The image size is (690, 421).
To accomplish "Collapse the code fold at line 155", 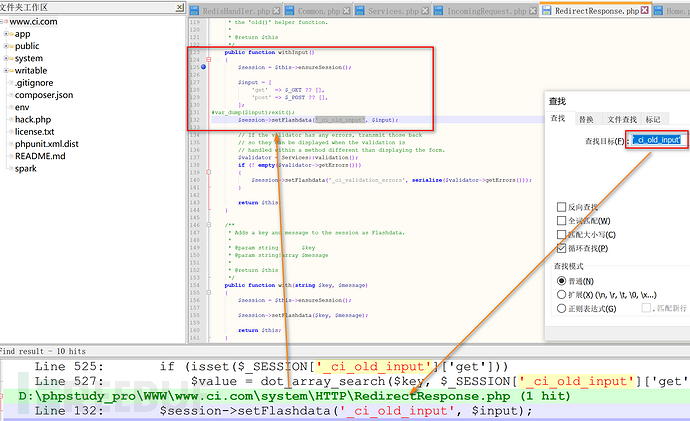I will coord(209,293).
